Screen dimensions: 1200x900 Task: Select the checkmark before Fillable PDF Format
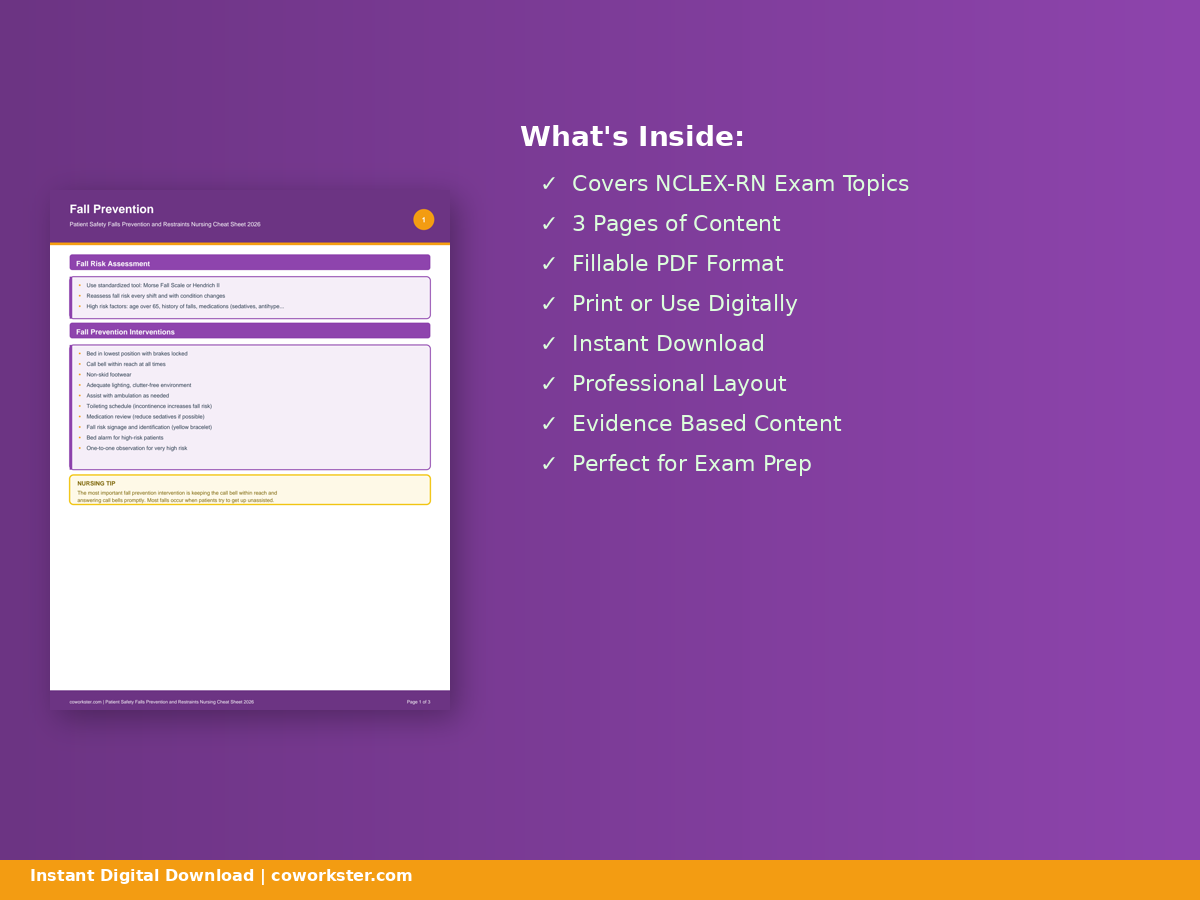point(548,265)
